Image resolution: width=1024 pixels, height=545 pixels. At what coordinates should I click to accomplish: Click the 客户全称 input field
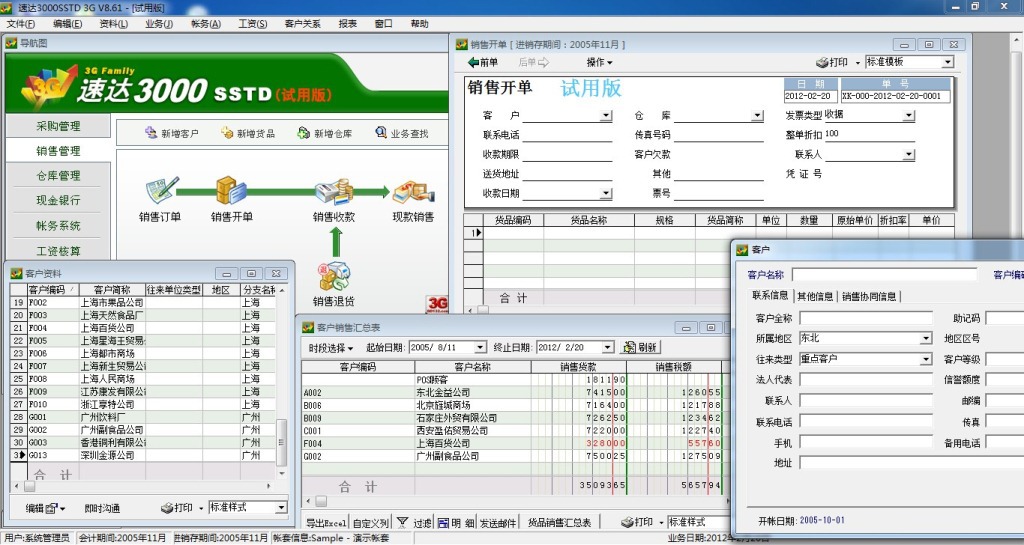(x=866, y=318)
